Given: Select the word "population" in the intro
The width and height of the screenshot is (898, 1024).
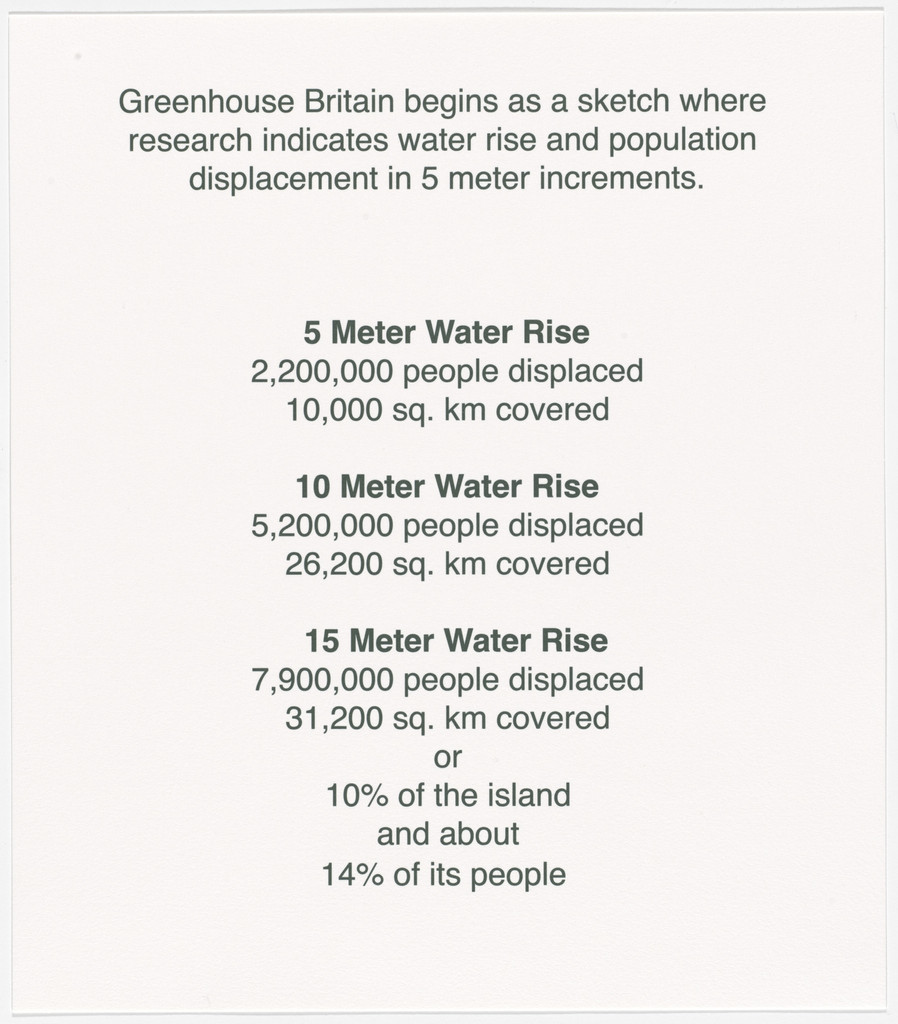Looking at the screenshot, I should pos(683,141).
